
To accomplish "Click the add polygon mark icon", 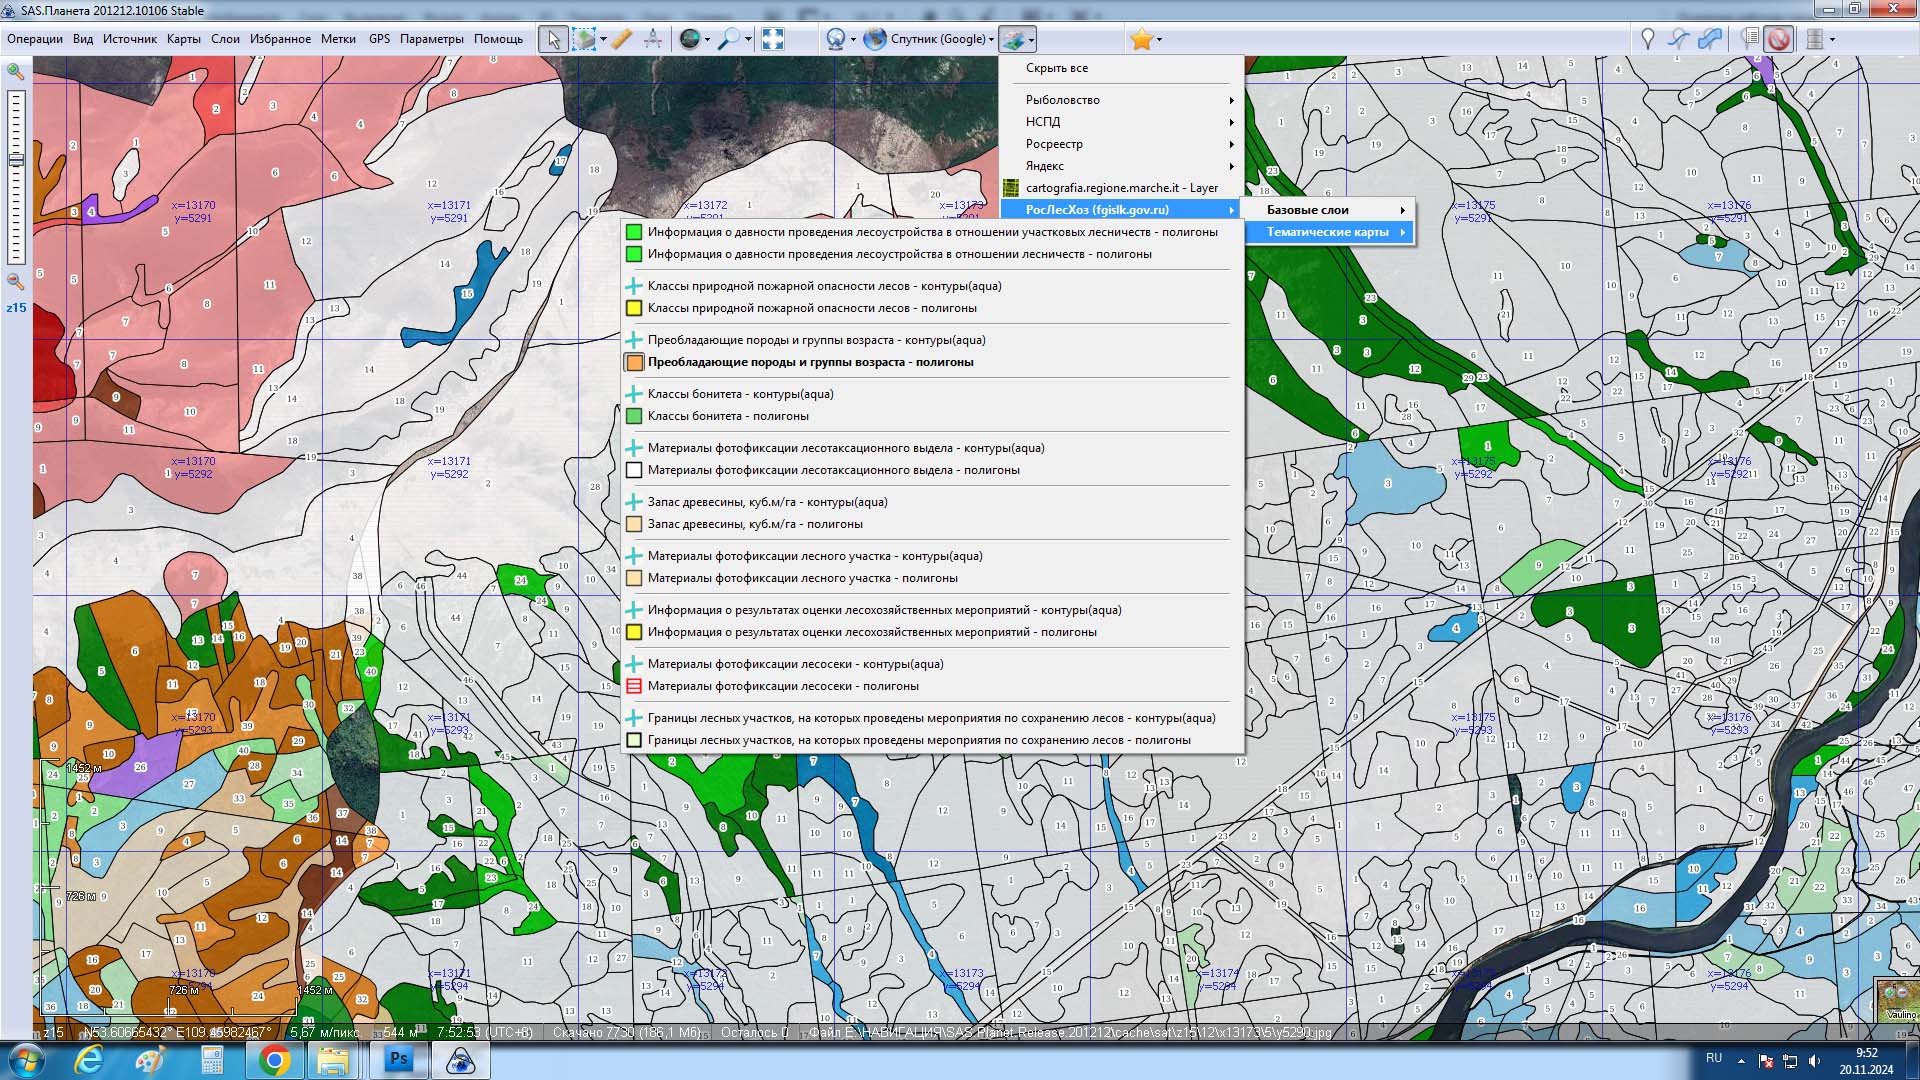I will [x=1711, y=39].
